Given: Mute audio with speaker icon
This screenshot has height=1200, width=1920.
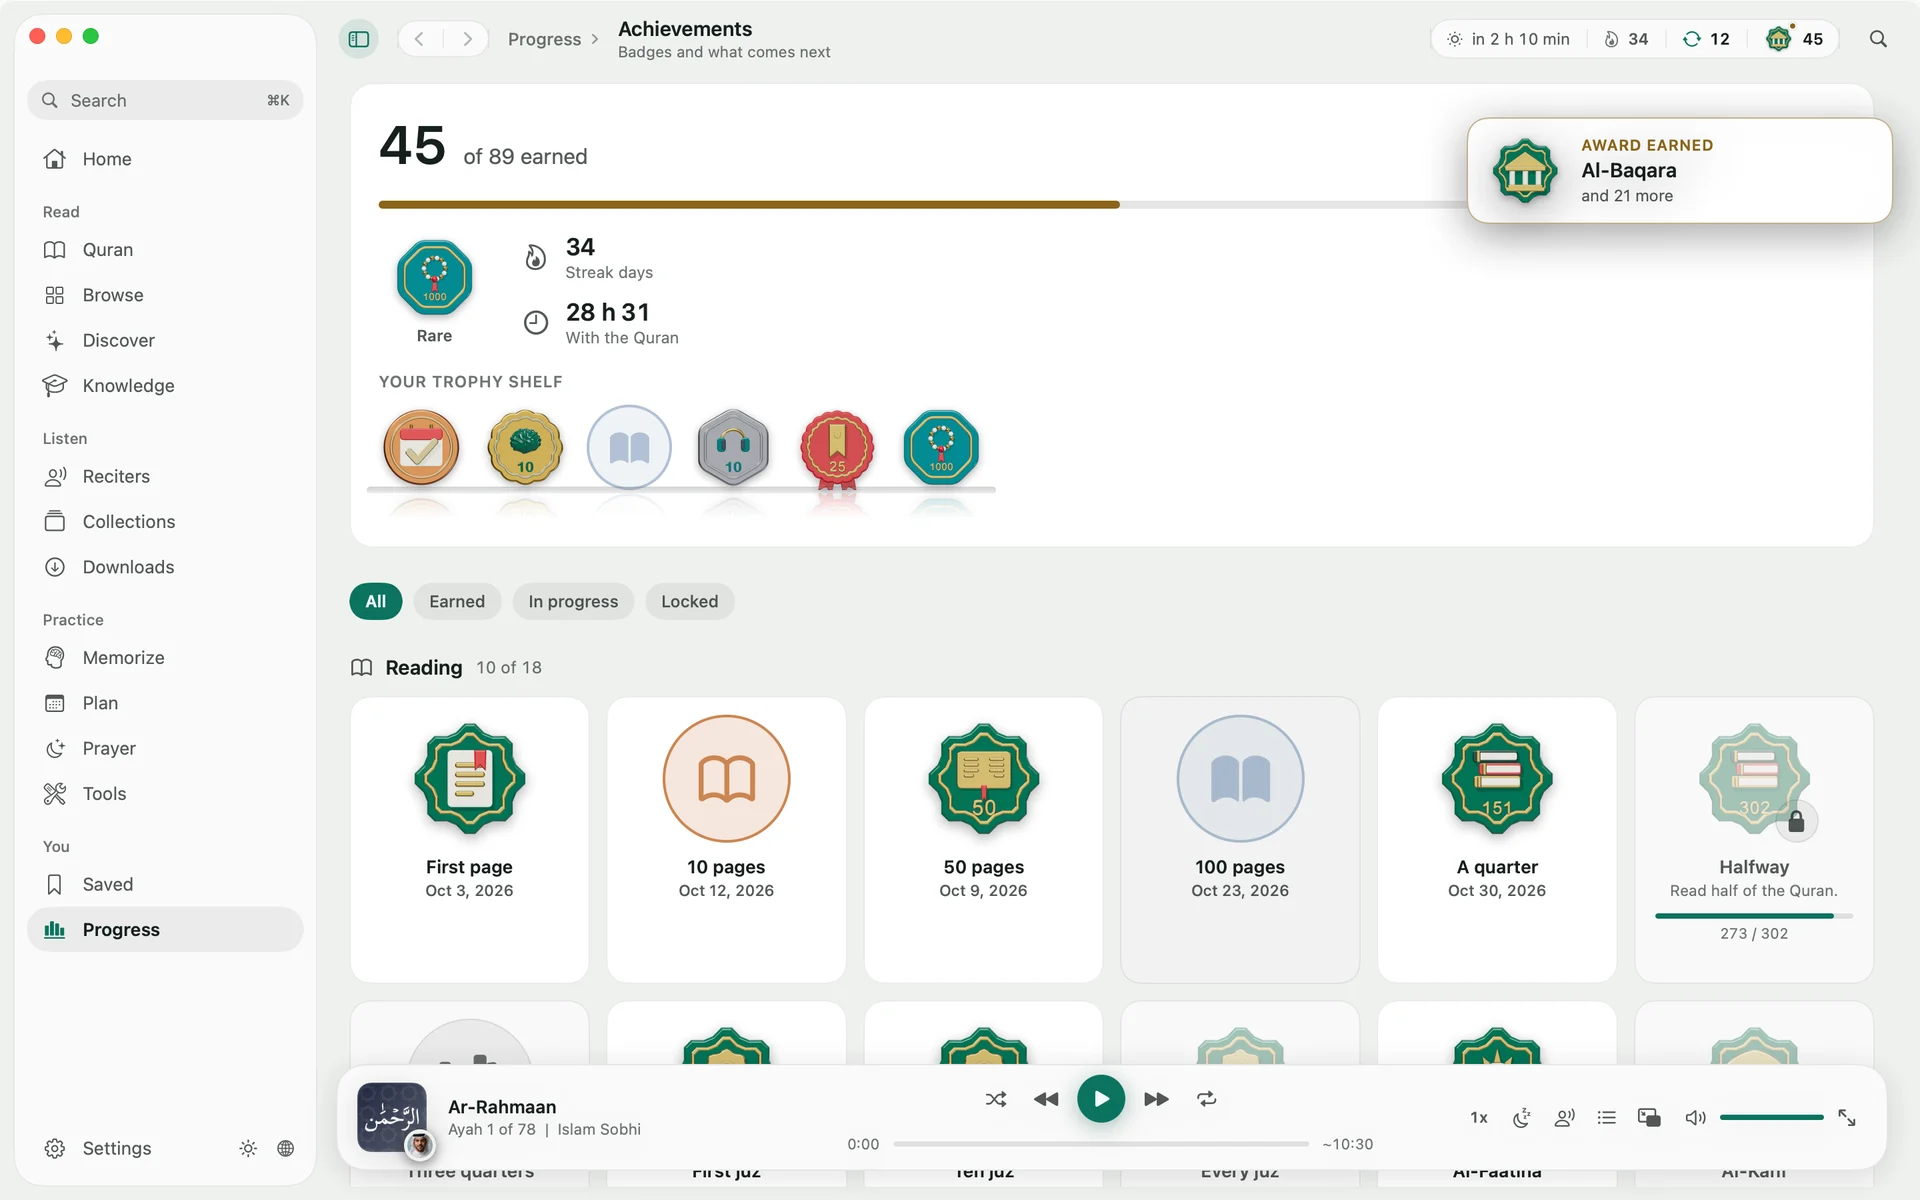Looking at the screenshot, I should click(1695, 1118).
